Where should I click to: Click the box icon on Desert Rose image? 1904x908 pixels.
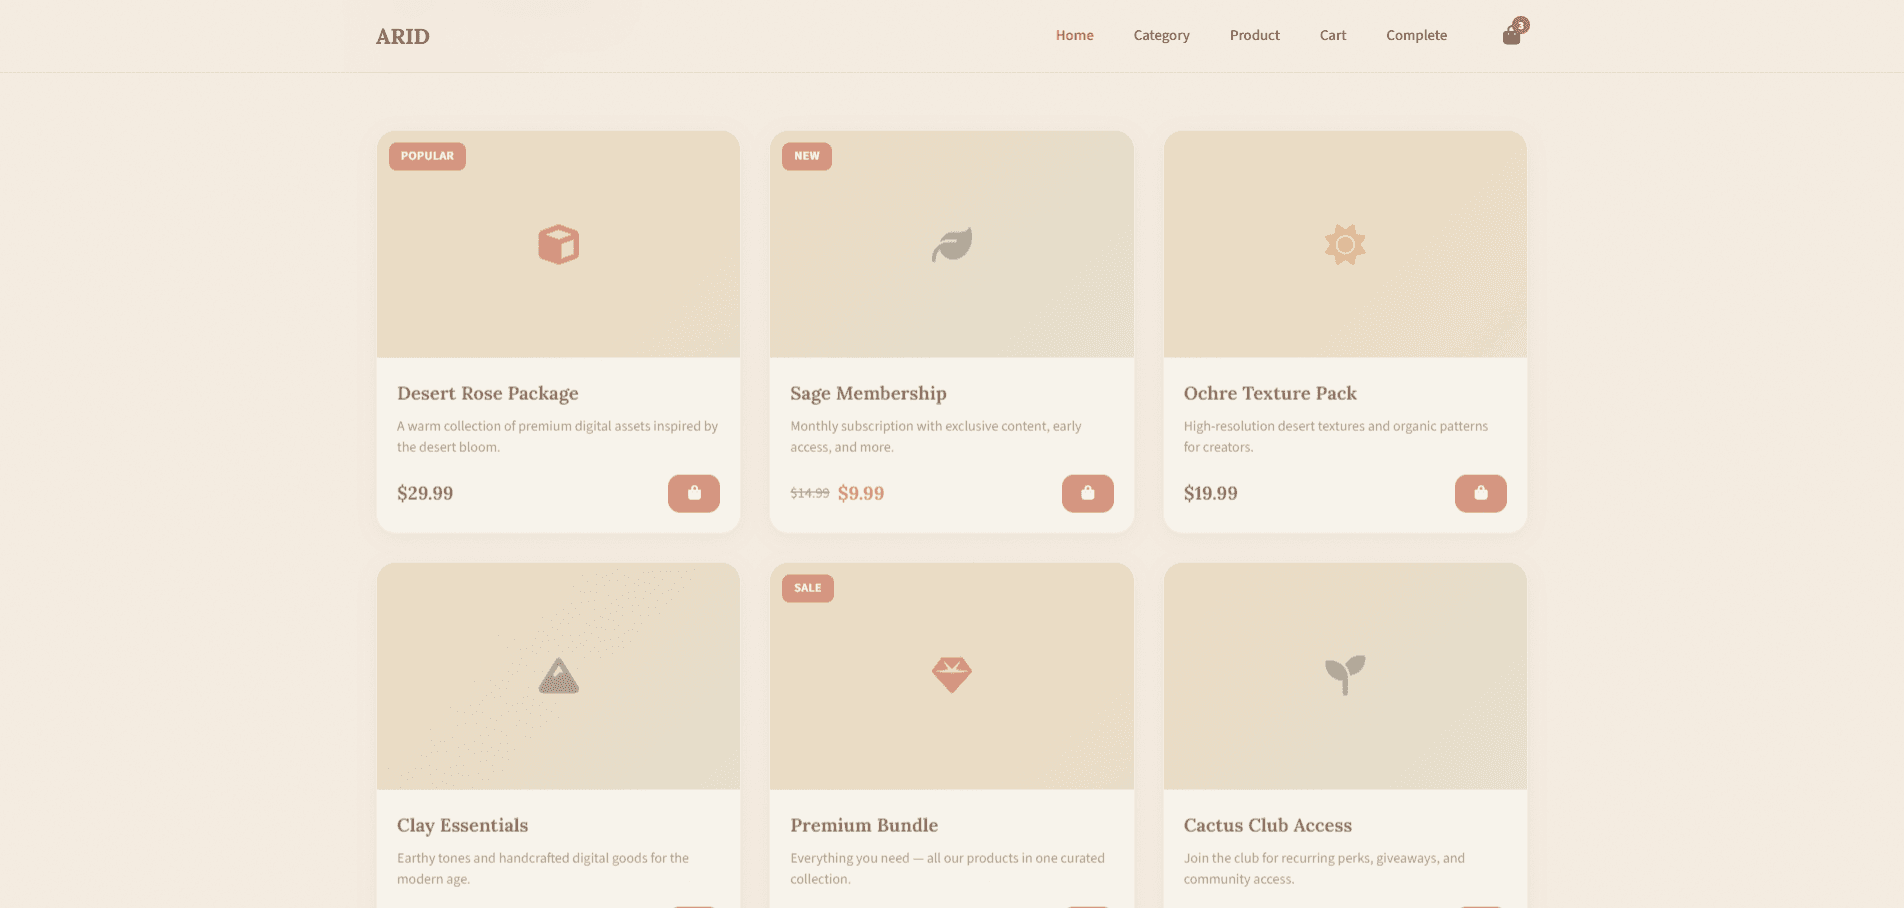(x=559, y=244)
